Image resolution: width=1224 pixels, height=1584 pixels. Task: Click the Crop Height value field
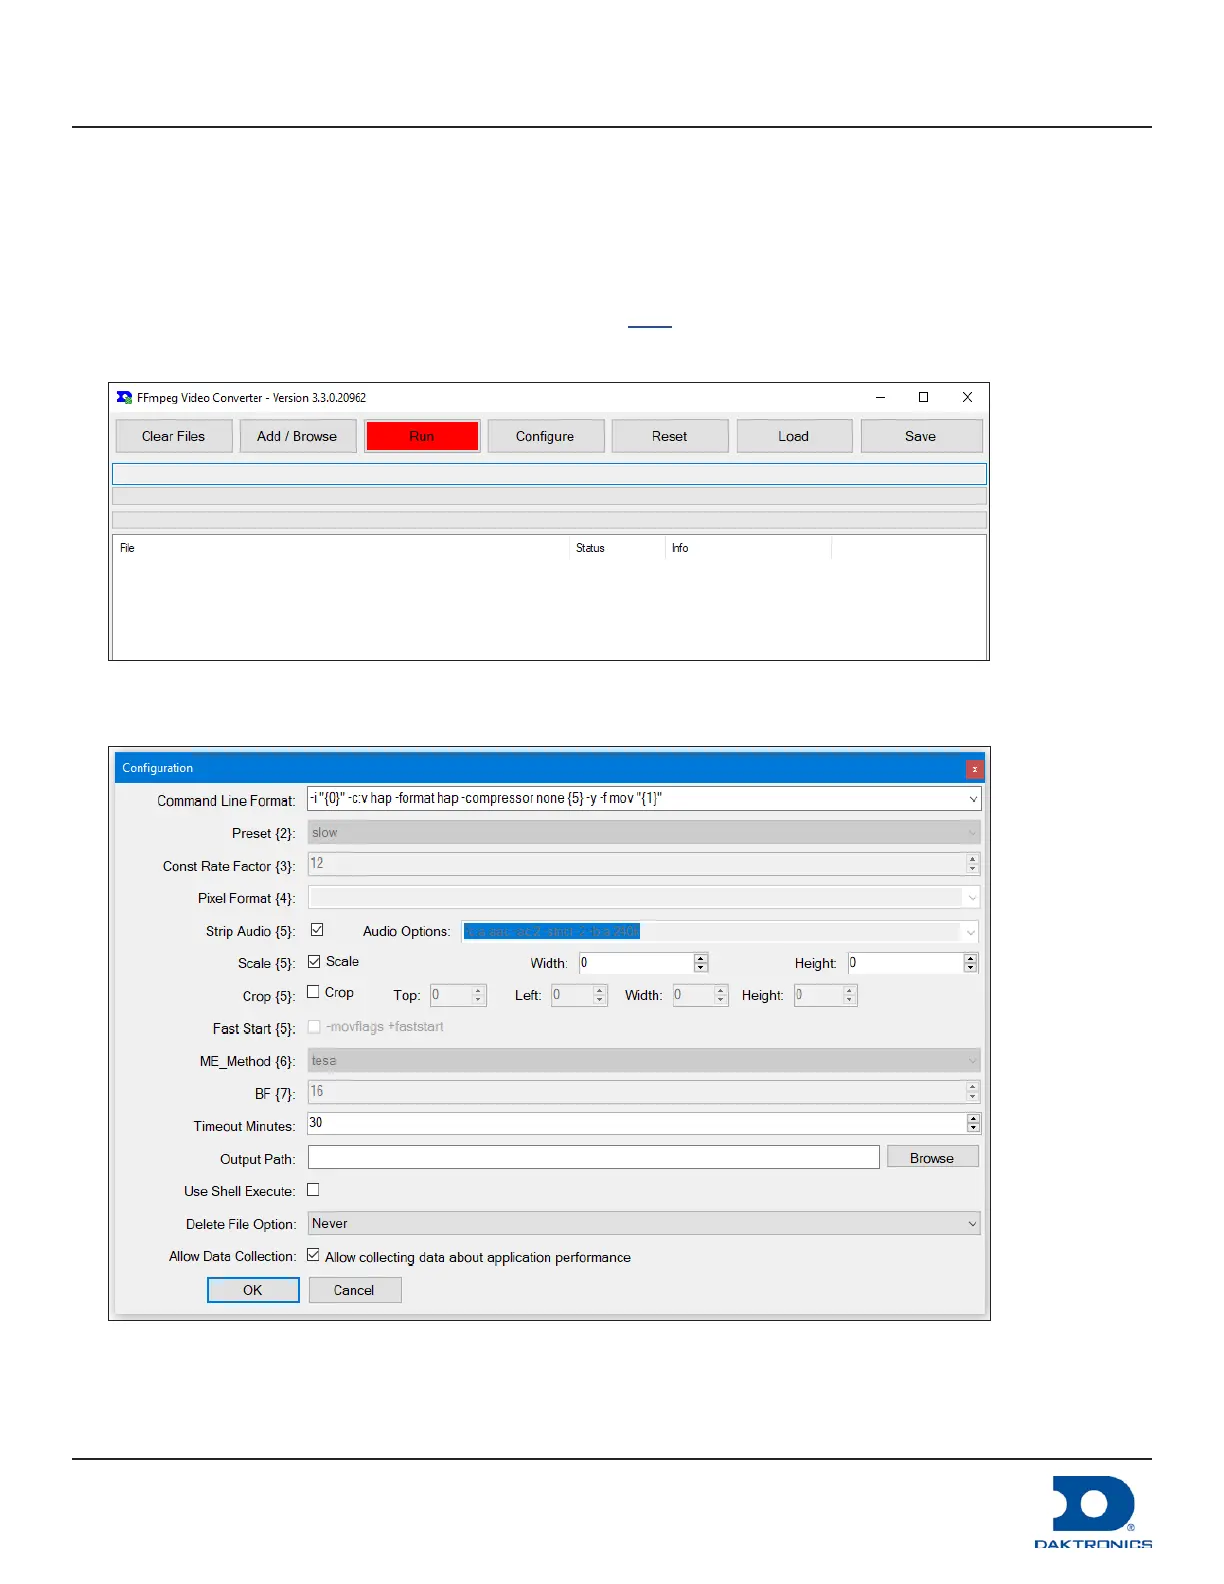click(x=819, y=995)
